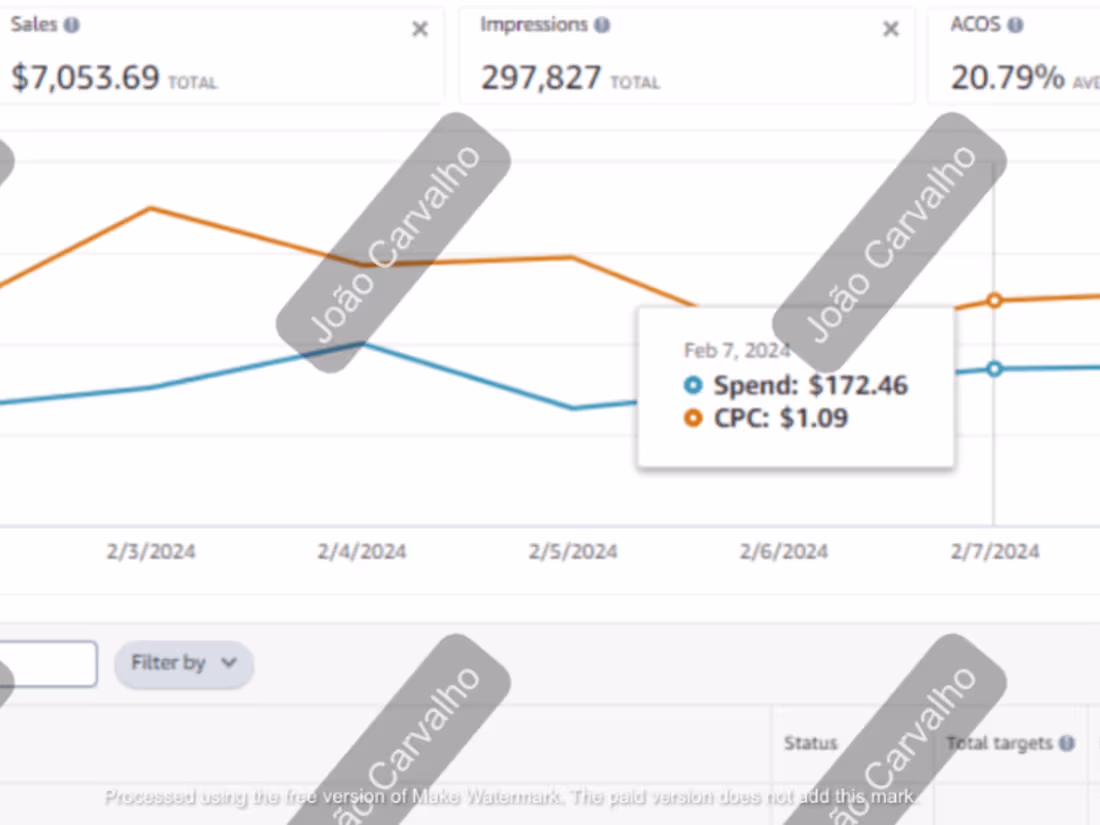
Task: Click the ACOS info icon
Action: (1016, 24)
